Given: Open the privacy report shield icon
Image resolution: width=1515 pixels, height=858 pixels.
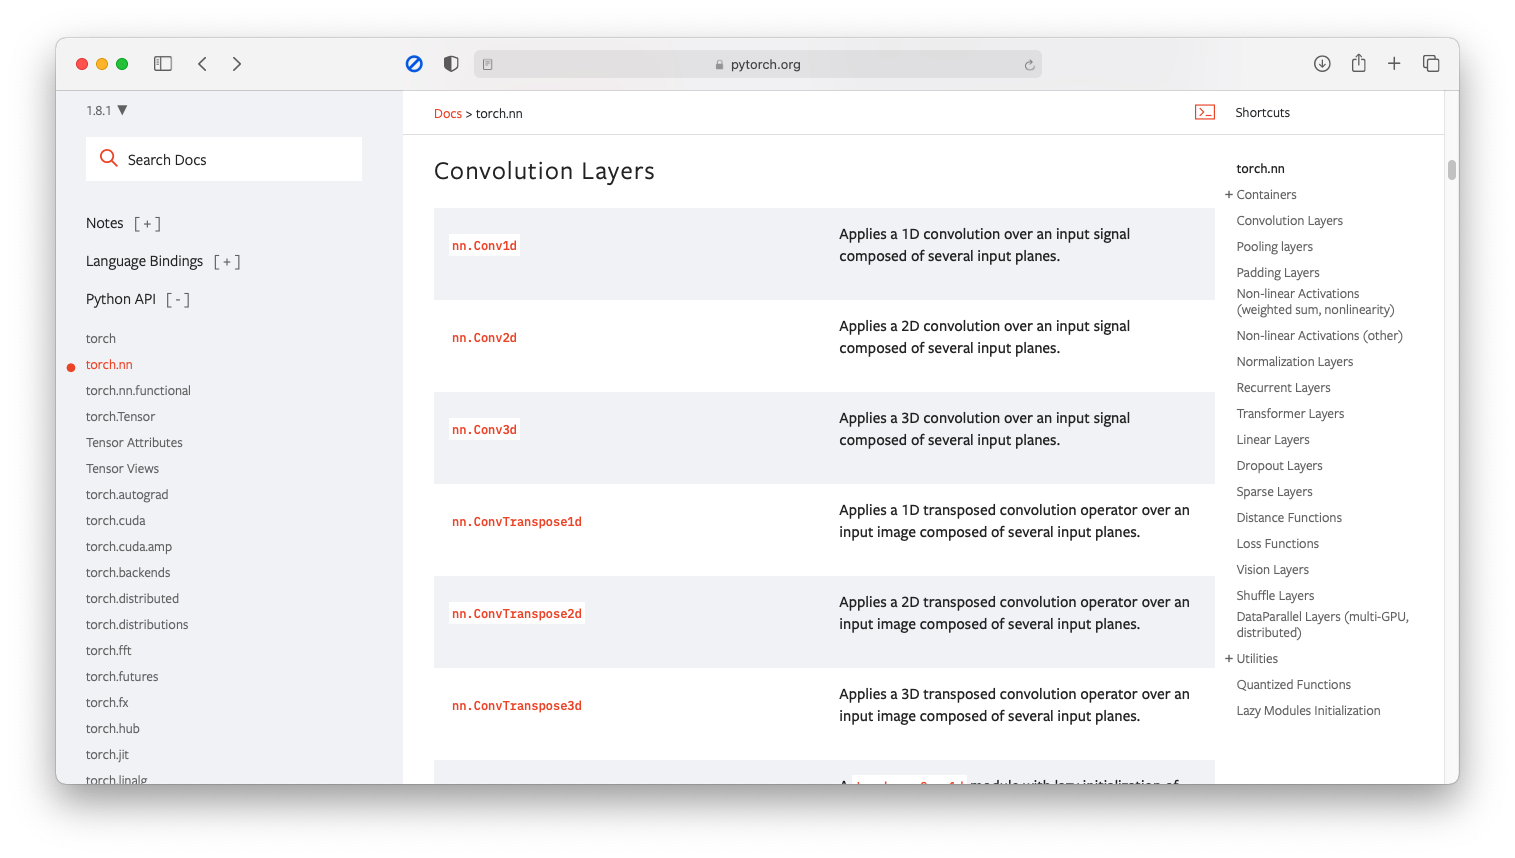Looking at the screenshot, I should [x=451, y=64].
